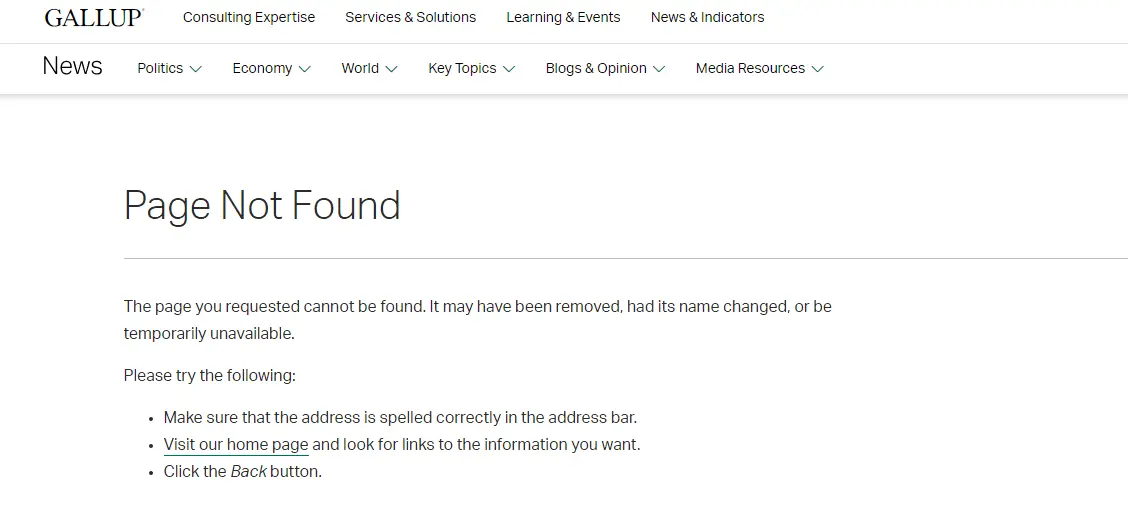Open the Blogs & Opinion label
This screenshot has height=511, width=1128.
tap(596, 68)
